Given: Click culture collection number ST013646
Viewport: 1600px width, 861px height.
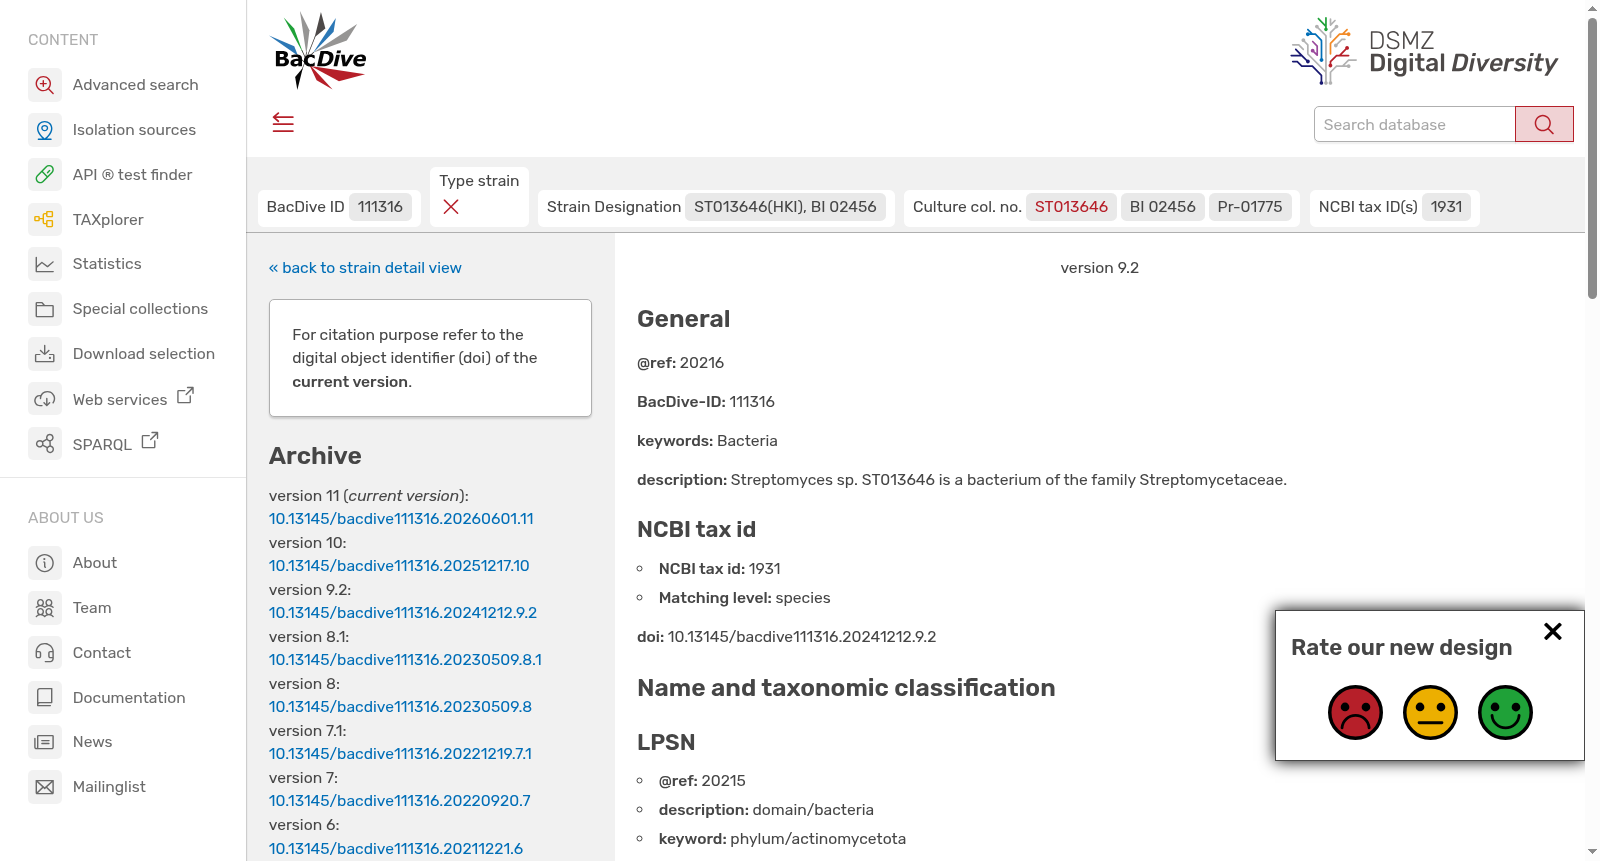Looking at the screenshot, I should [x=1071, y=207].
